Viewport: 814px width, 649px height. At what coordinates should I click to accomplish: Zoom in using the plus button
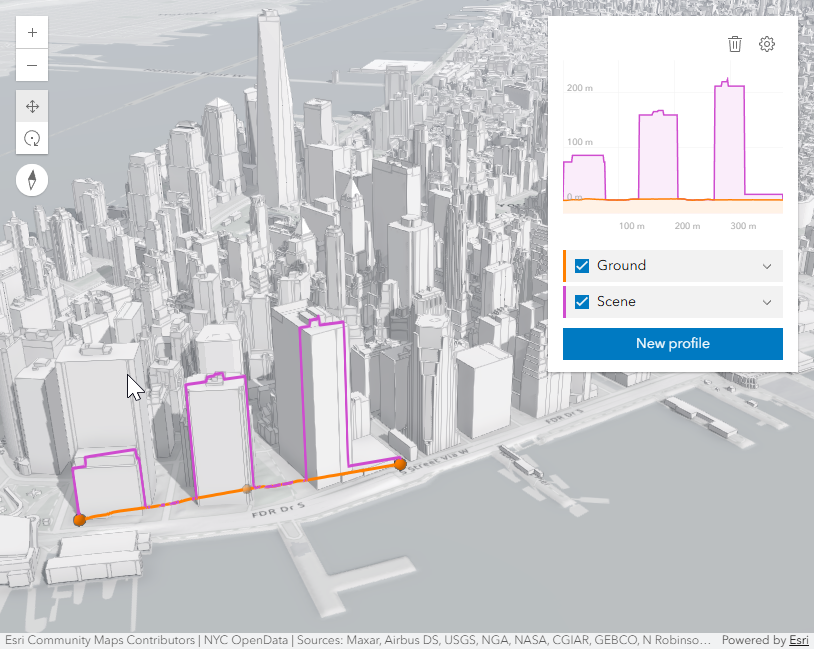pos(32,31)
